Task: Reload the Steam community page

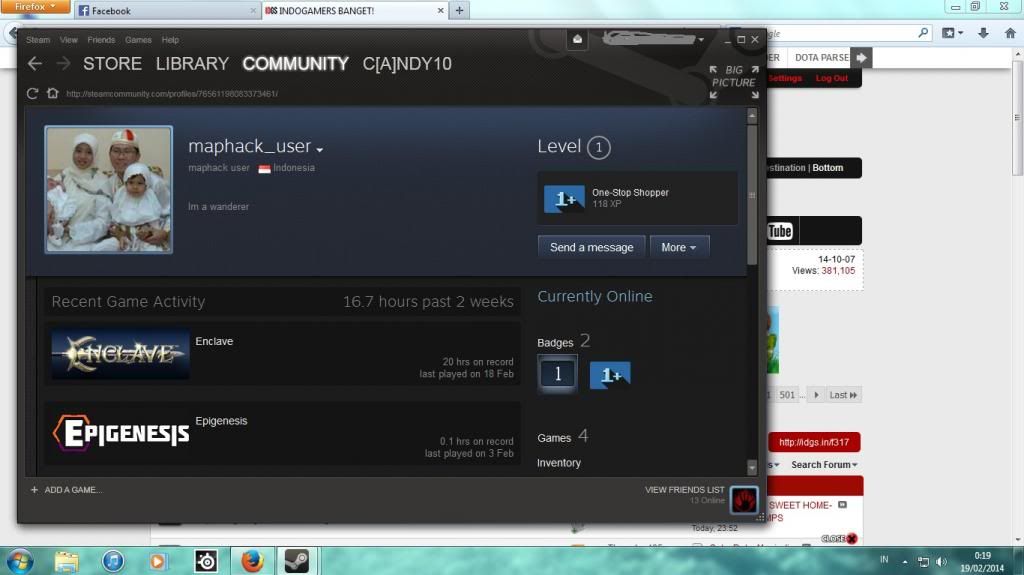Action: pyautogui.click(x=32, y=93)
